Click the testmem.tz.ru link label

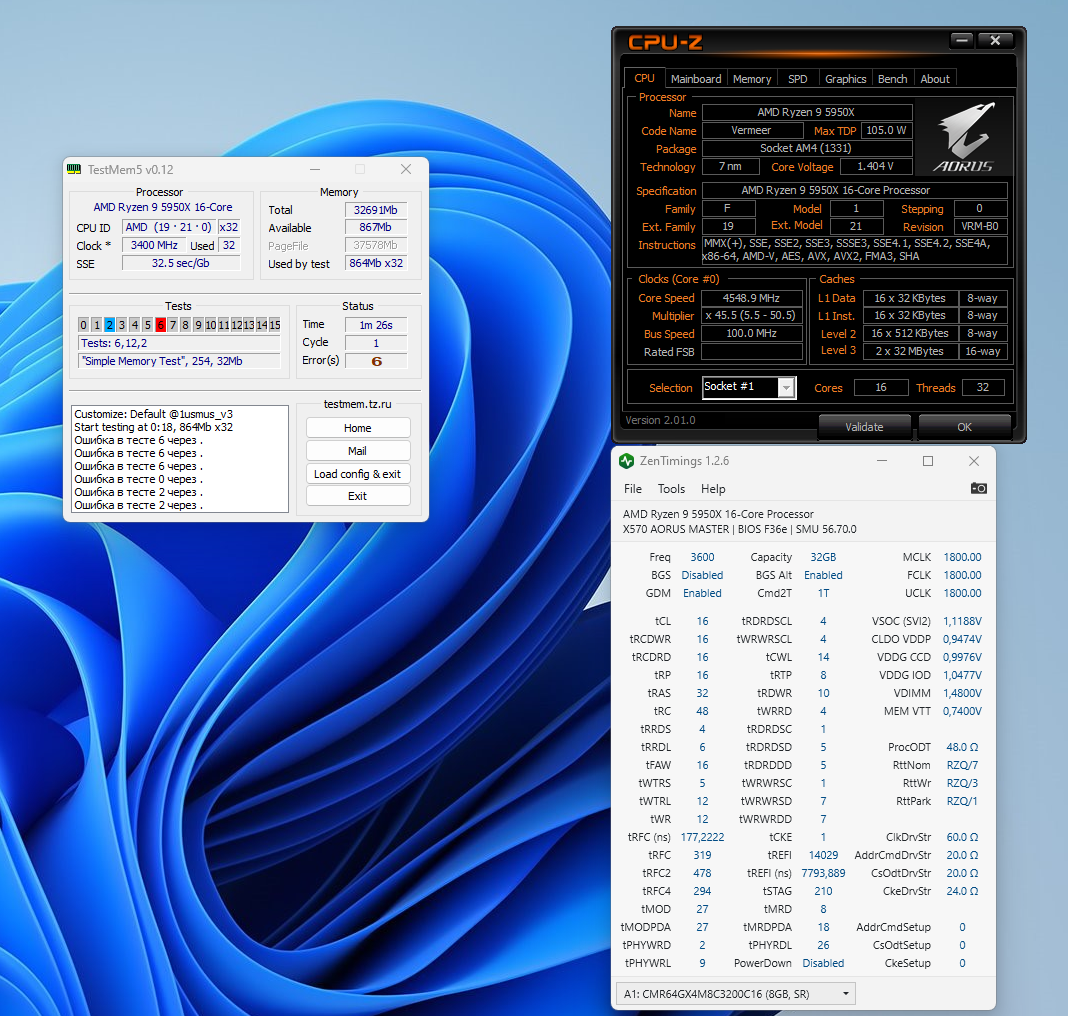(x=358, y=404)
